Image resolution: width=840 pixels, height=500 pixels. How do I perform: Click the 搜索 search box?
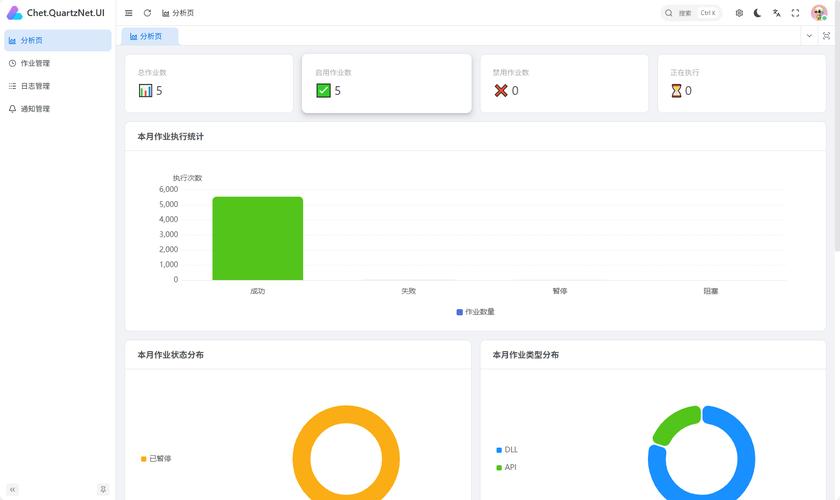click(x=691, y=13)
